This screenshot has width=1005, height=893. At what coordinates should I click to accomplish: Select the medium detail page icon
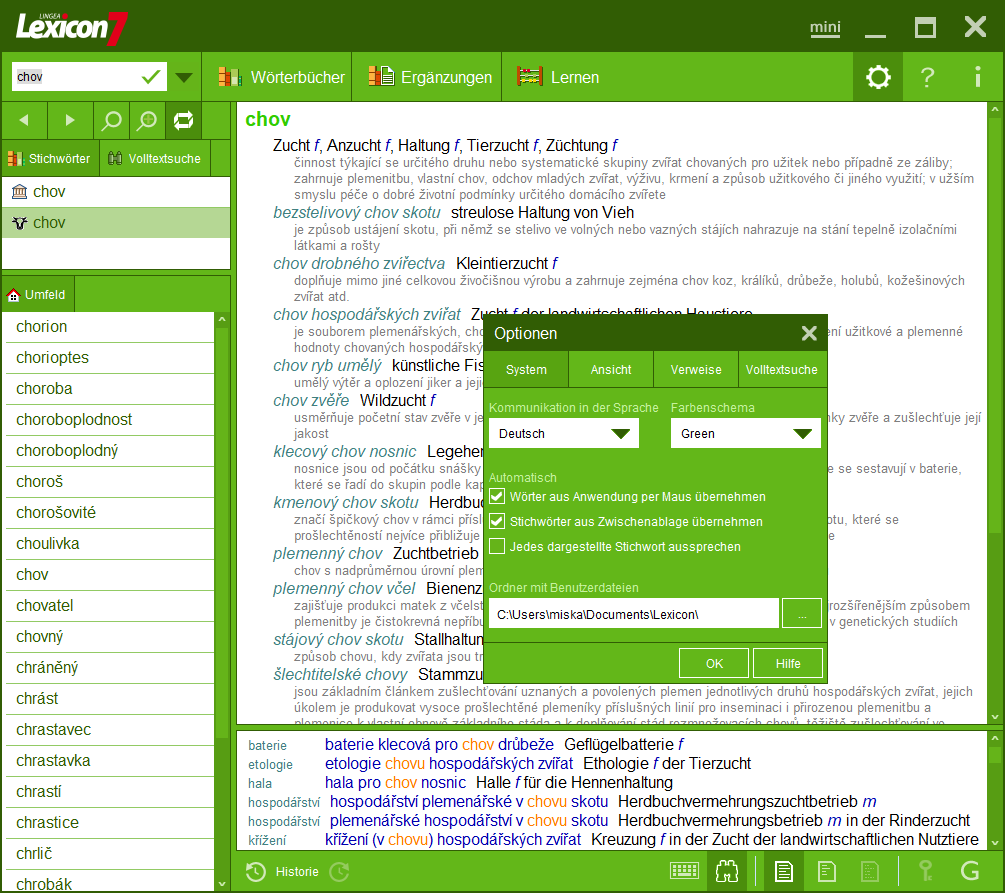tap(827, 871)
